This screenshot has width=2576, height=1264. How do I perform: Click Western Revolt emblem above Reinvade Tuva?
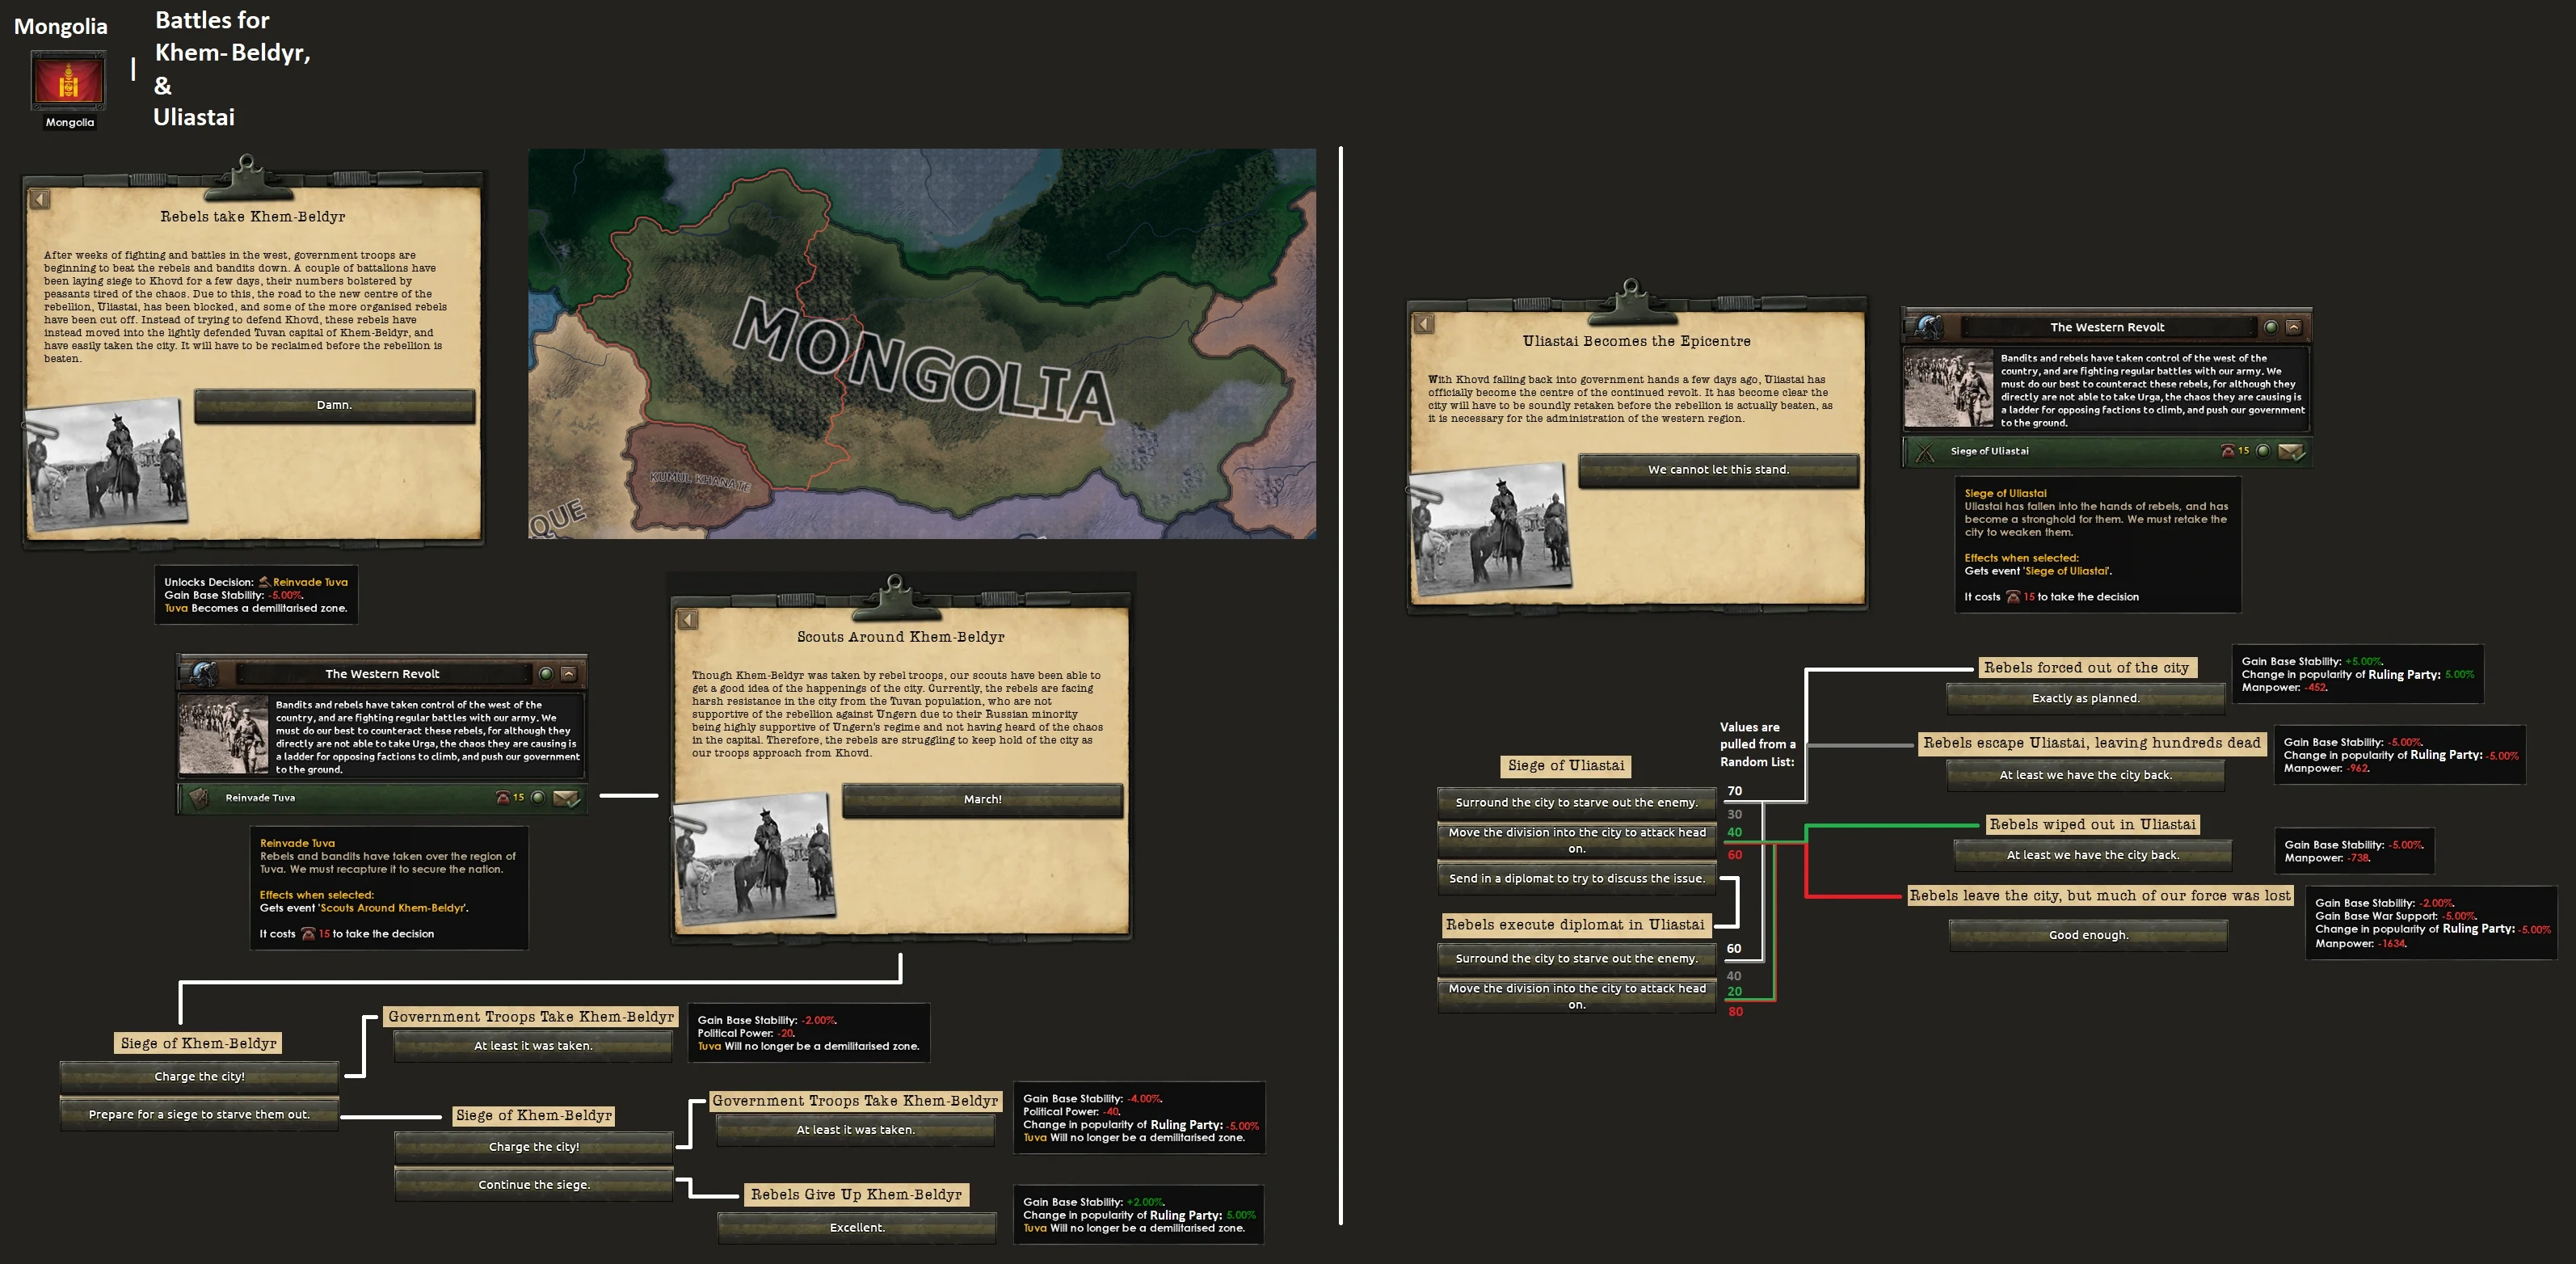(x=204, y=673)
